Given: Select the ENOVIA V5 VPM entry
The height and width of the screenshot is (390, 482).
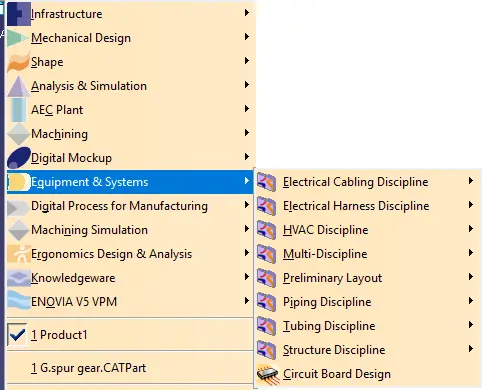Looking at the screenshot, I should pos(130,302).
